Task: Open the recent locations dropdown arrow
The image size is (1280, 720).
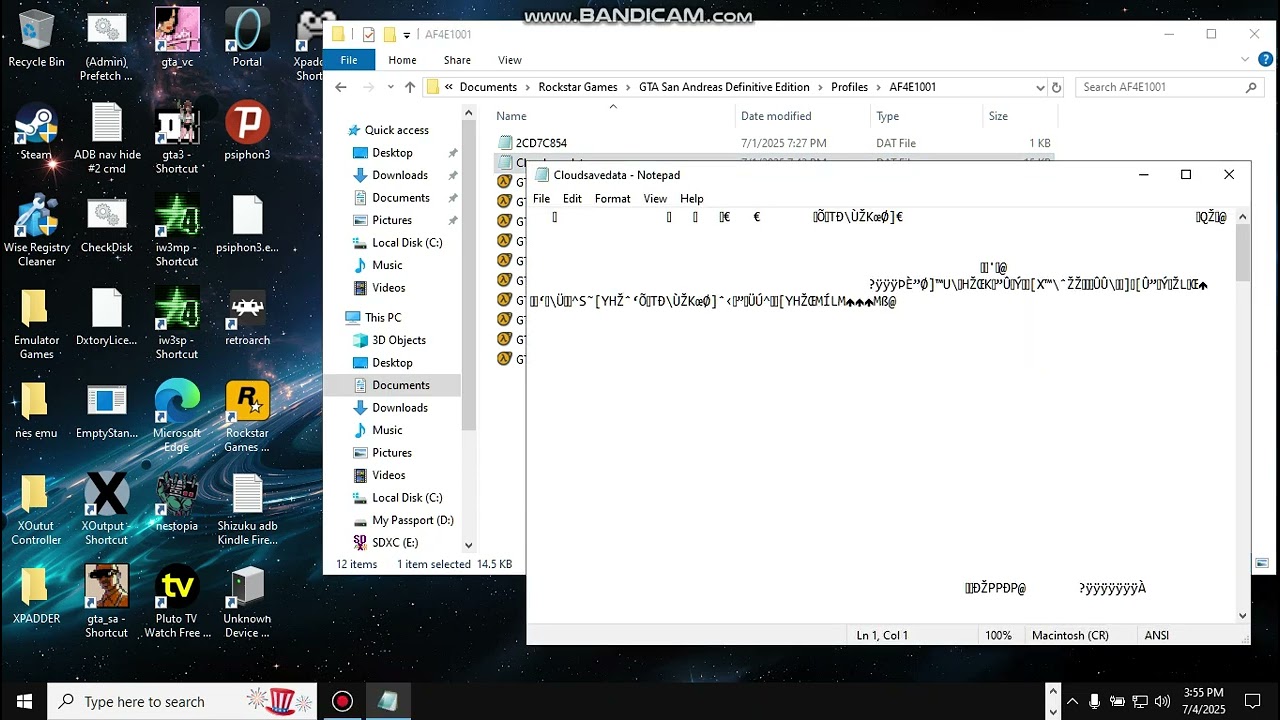Action: click(391, 87)
